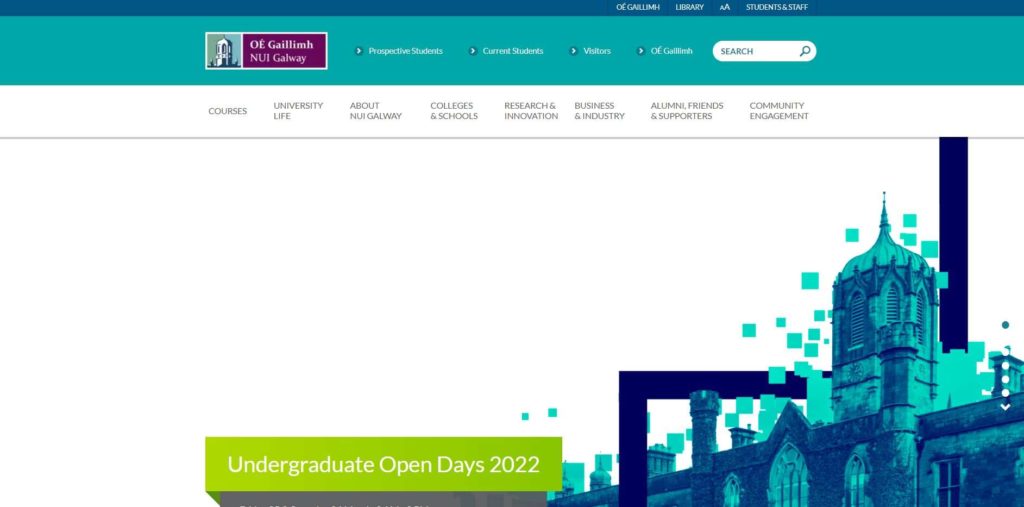This screenshot has height=507, width=1024.
Task: Open Business & Industry menu
Action: pos(600,111)
